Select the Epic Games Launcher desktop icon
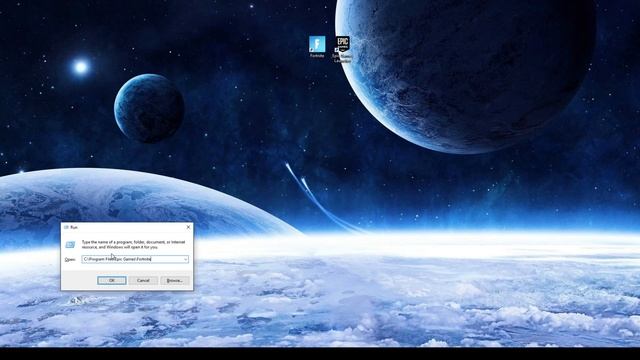Image resolution: width=640 pixels, height=360 pixels. tap(342, 49)
